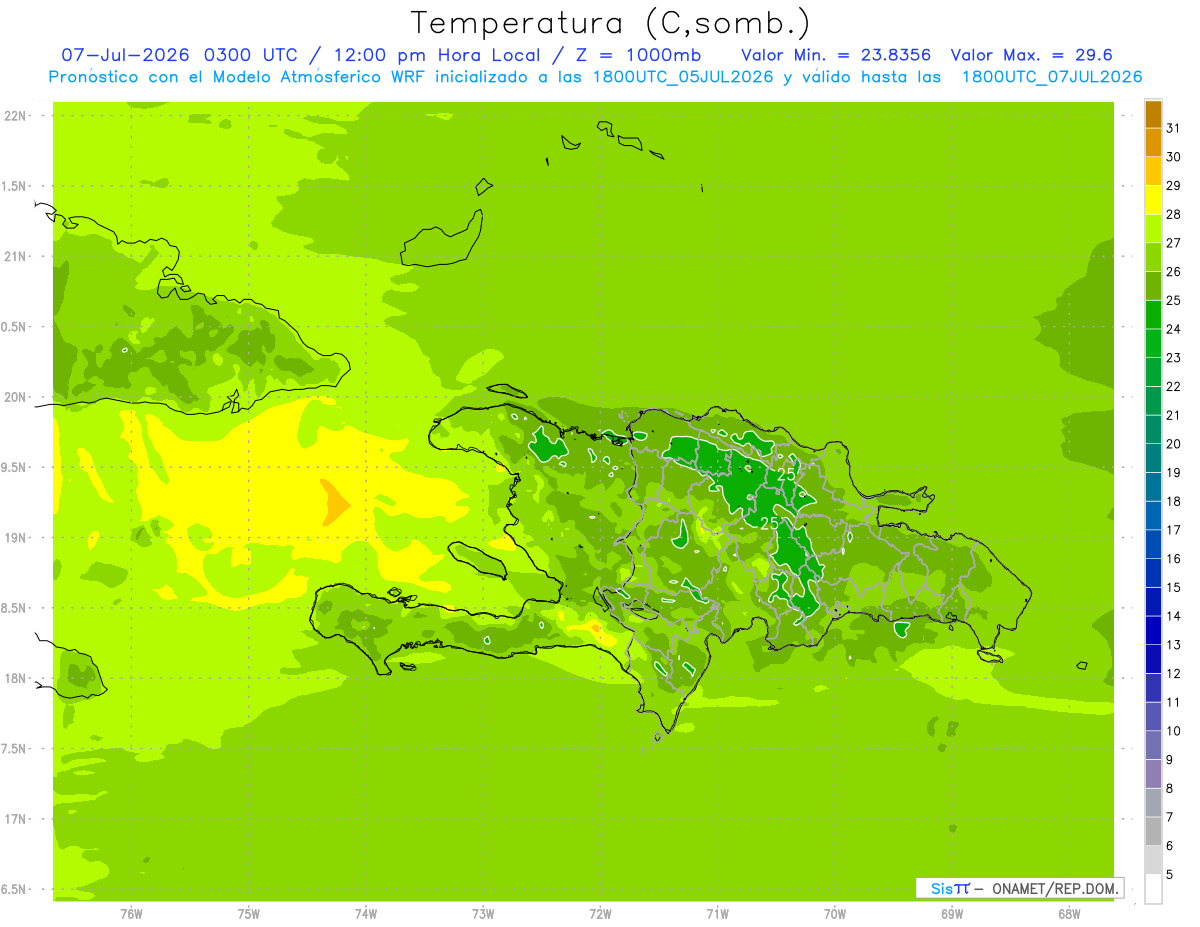Click the '1800UTC_07JUL2026' valid-until time
Viewport: 1200px width, 927px height.
[x=1052, y=77]
